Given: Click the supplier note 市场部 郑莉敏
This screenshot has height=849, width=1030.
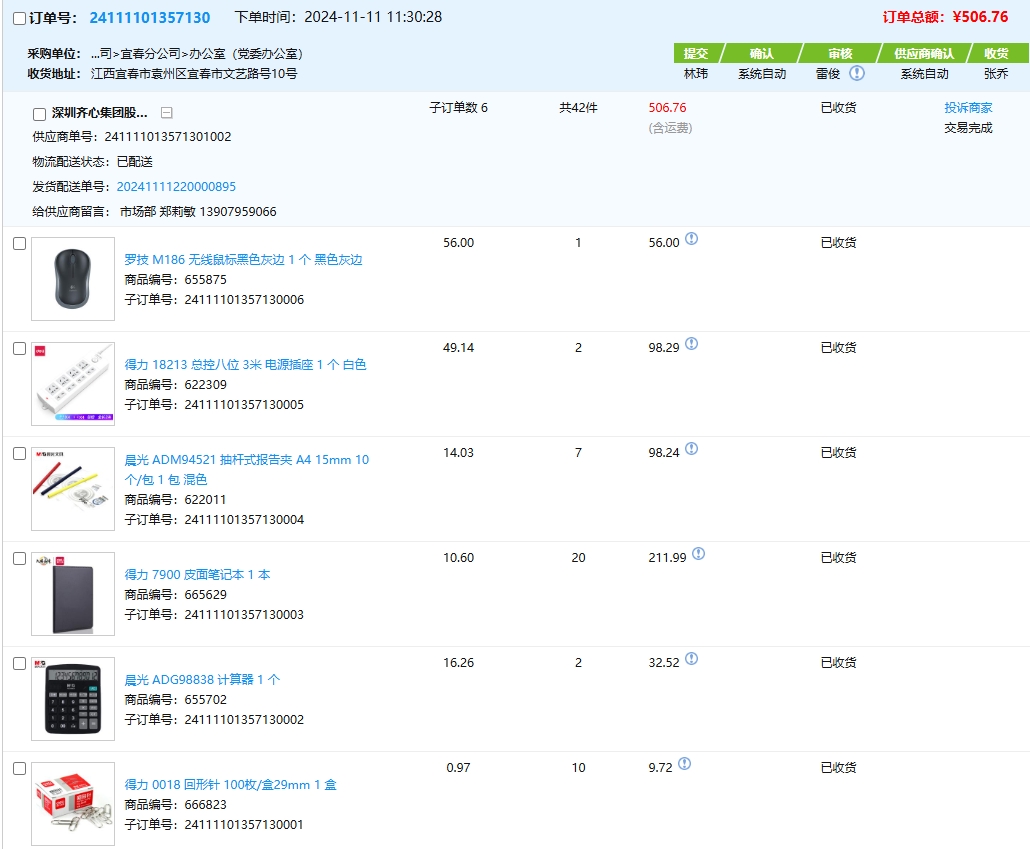Looking at the screenshot, I should 198,212.
